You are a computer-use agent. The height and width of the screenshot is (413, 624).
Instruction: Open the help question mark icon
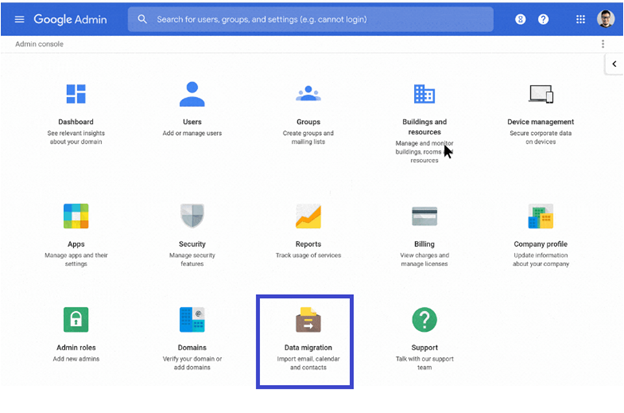click(543, 19)
